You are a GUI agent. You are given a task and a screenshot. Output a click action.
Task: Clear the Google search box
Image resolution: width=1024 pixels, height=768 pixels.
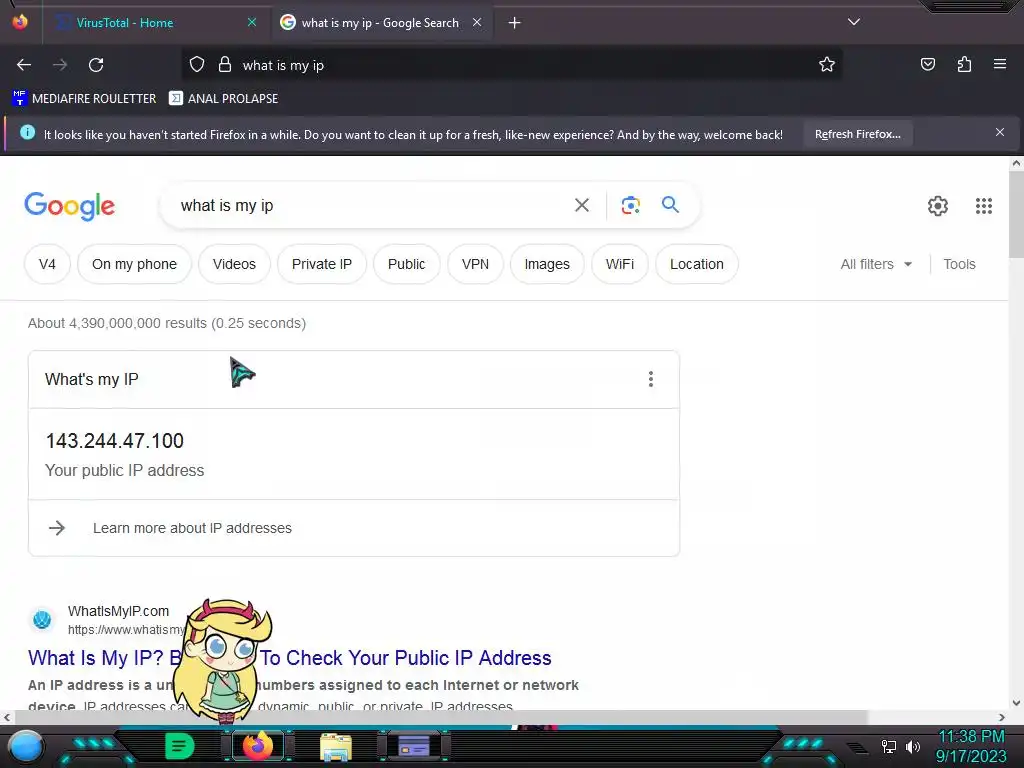click(582, 205)
